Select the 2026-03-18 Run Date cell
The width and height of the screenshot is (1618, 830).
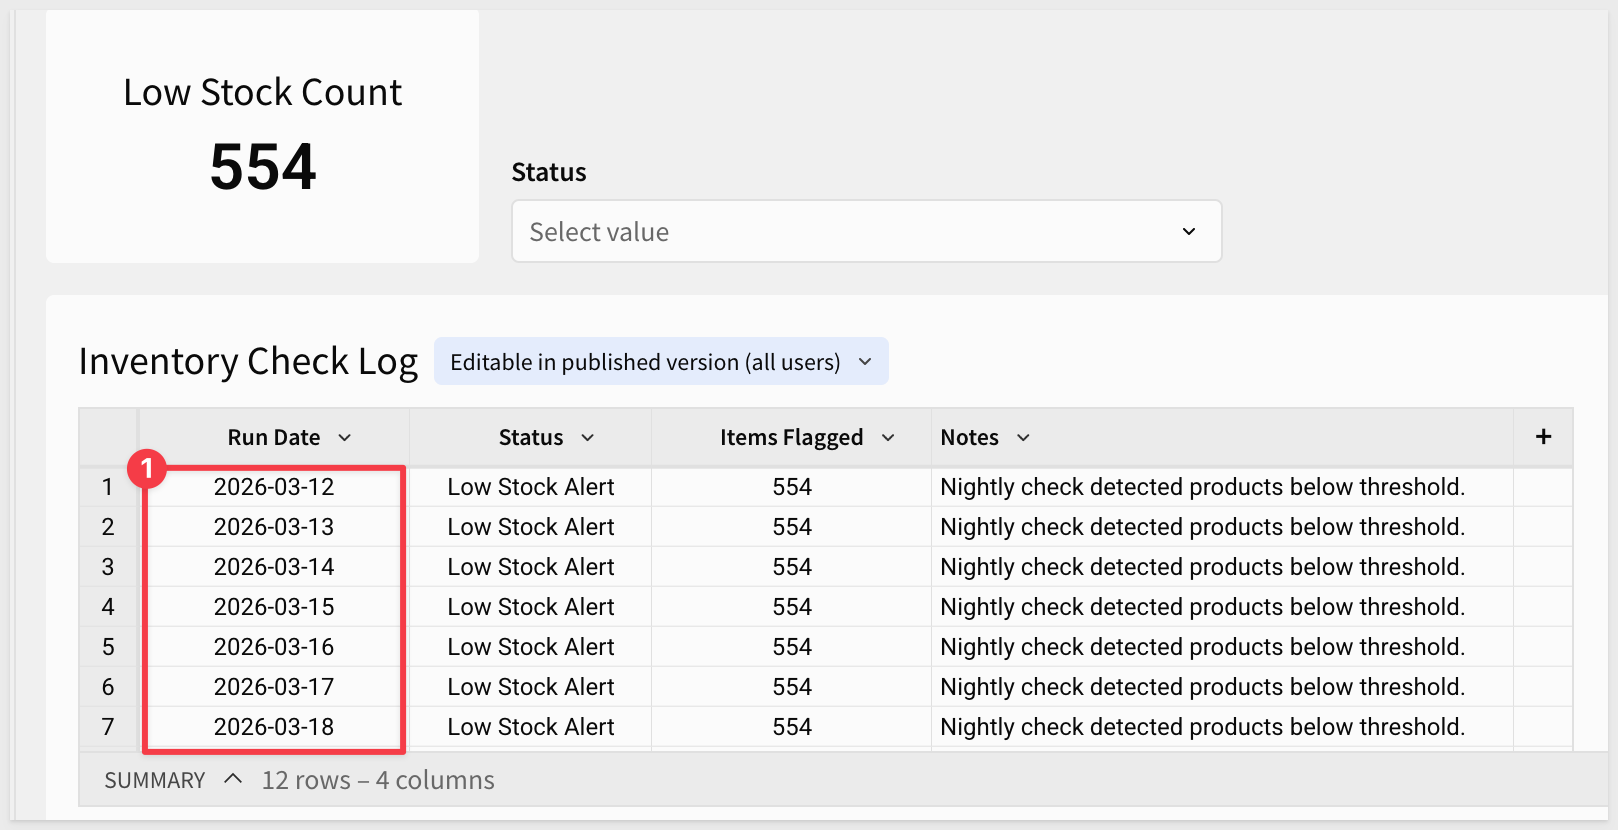click(x=274, y=727)
